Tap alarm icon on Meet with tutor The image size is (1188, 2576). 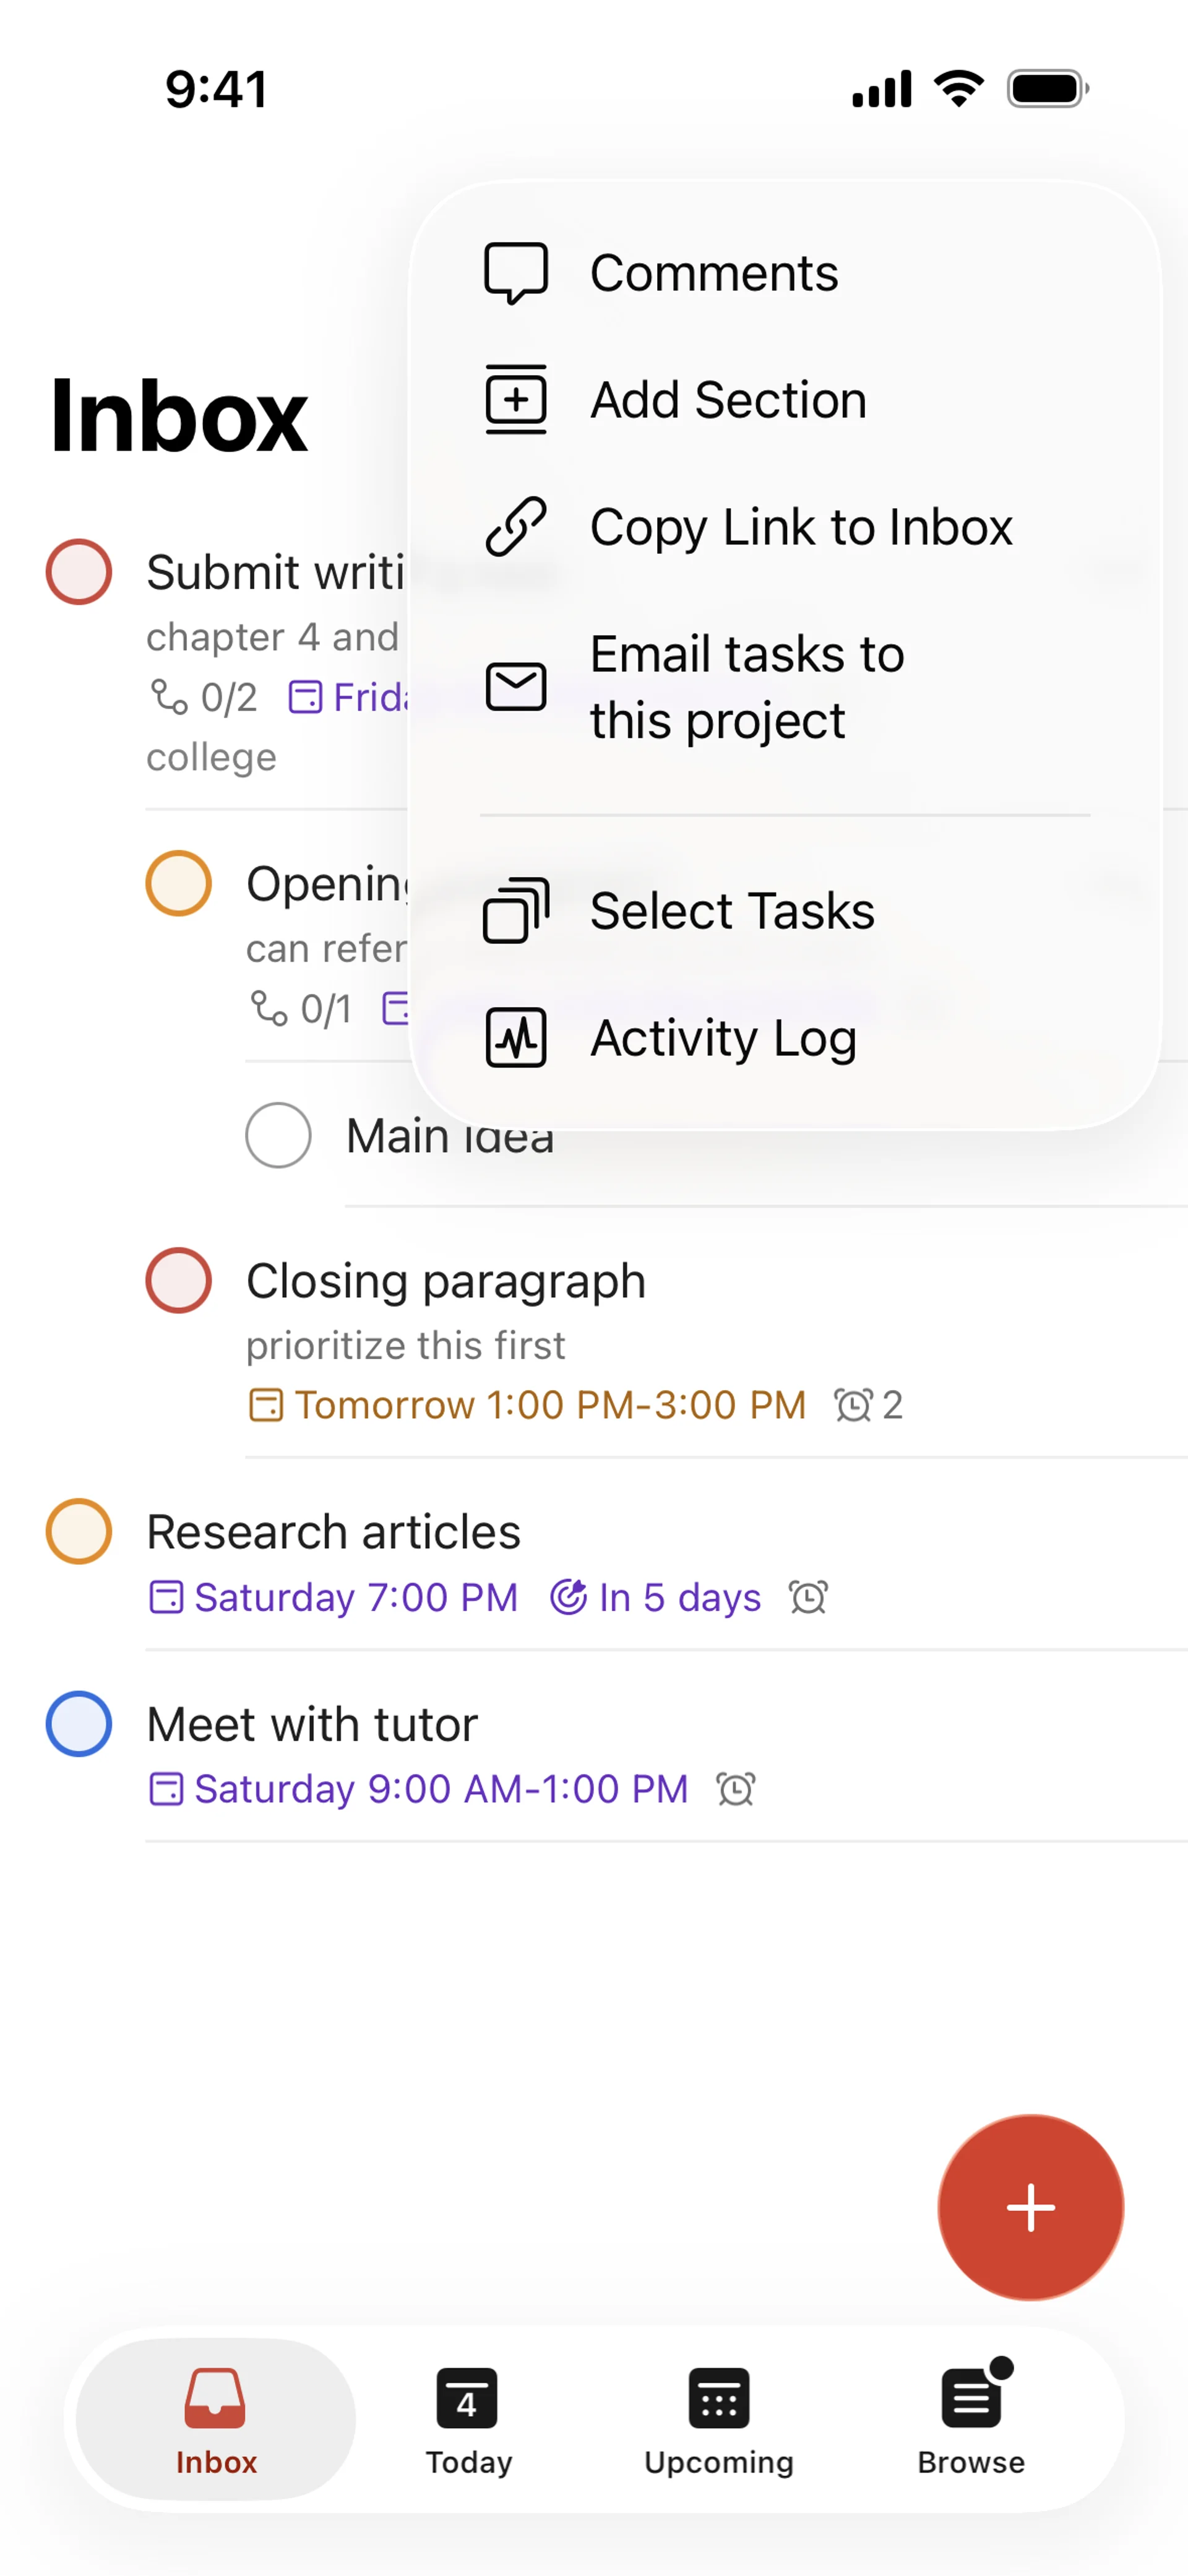pos(736,1789)
